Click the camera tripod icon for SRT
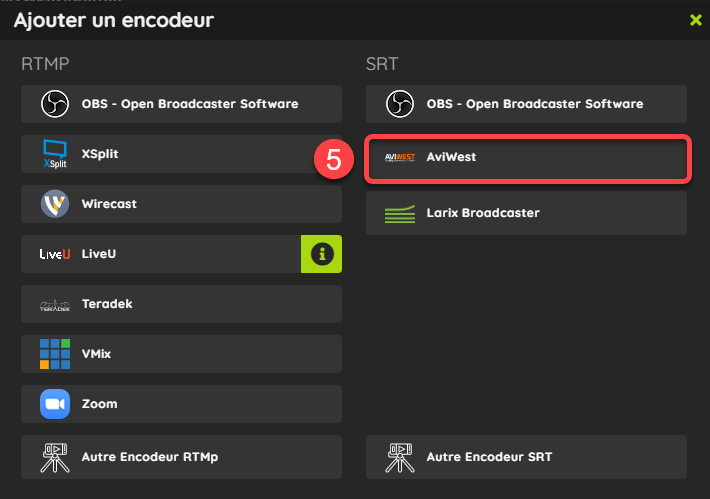 [x=400, y=457]
